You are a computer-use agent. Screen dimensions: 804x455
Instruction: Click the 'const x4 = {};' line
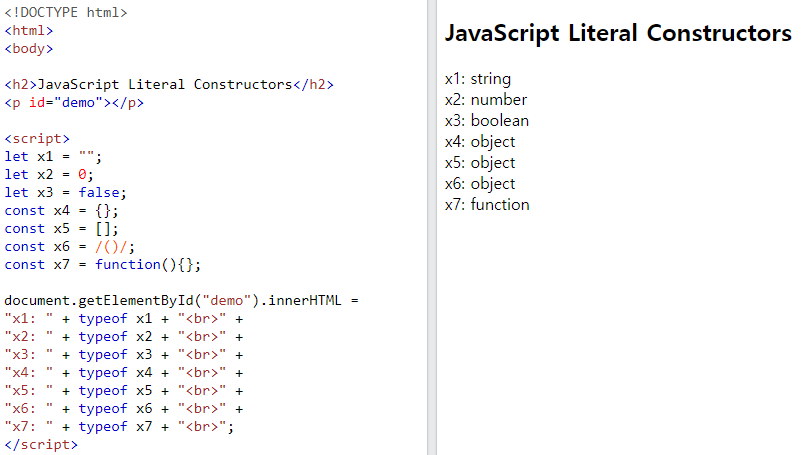point(62,210)
